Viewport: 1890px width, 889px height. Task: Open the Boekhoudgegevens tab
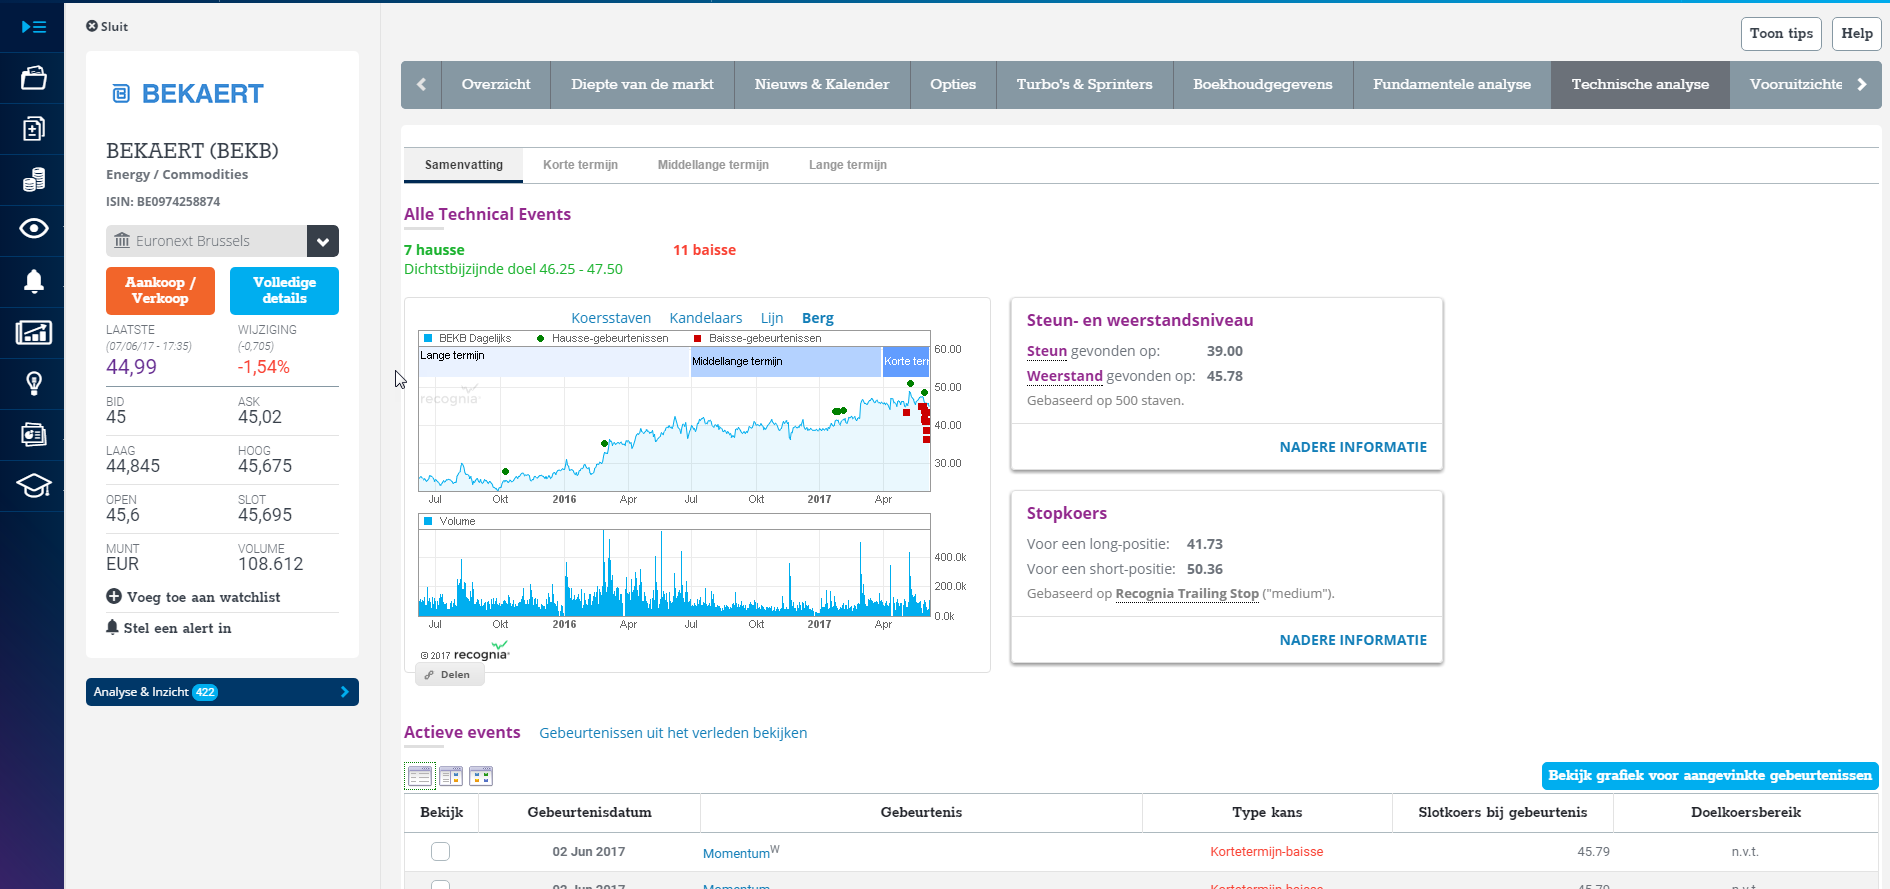[x=1263, y=85]
